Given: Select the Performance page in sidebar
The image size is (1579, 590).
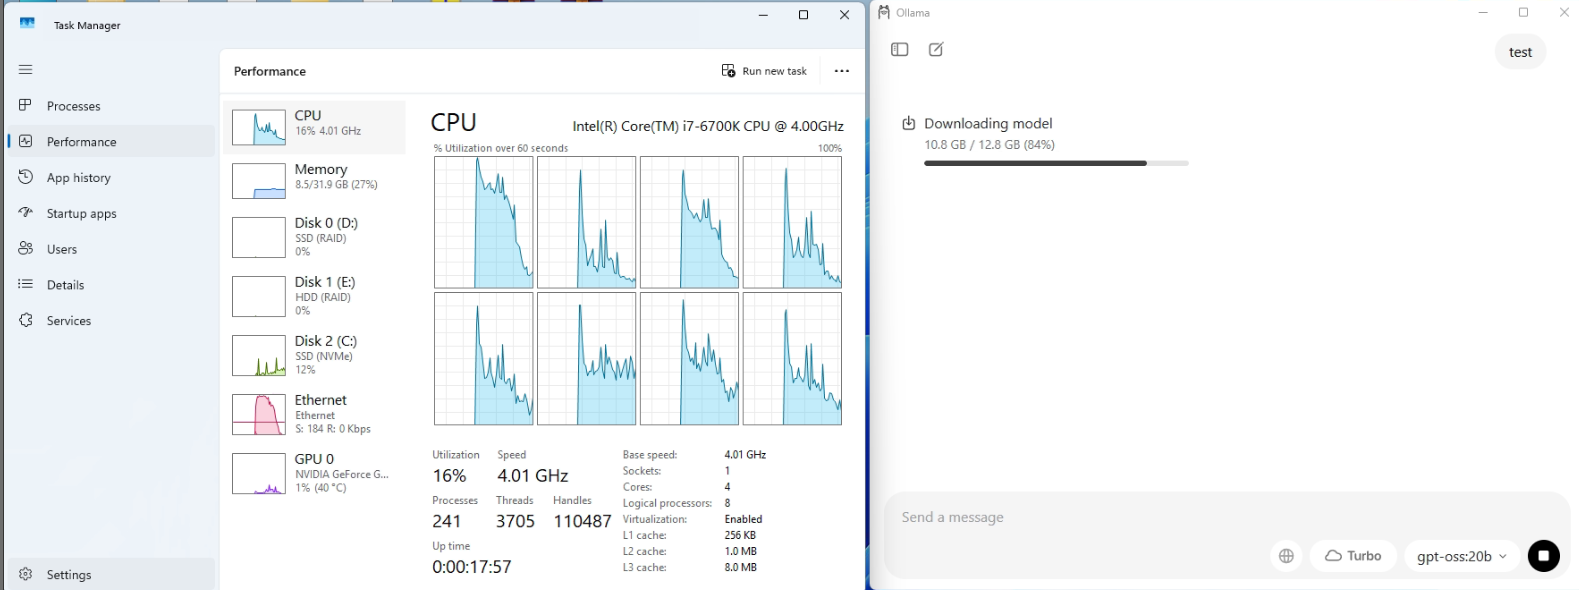Looking at the screenshot, I should click(110, 142).
